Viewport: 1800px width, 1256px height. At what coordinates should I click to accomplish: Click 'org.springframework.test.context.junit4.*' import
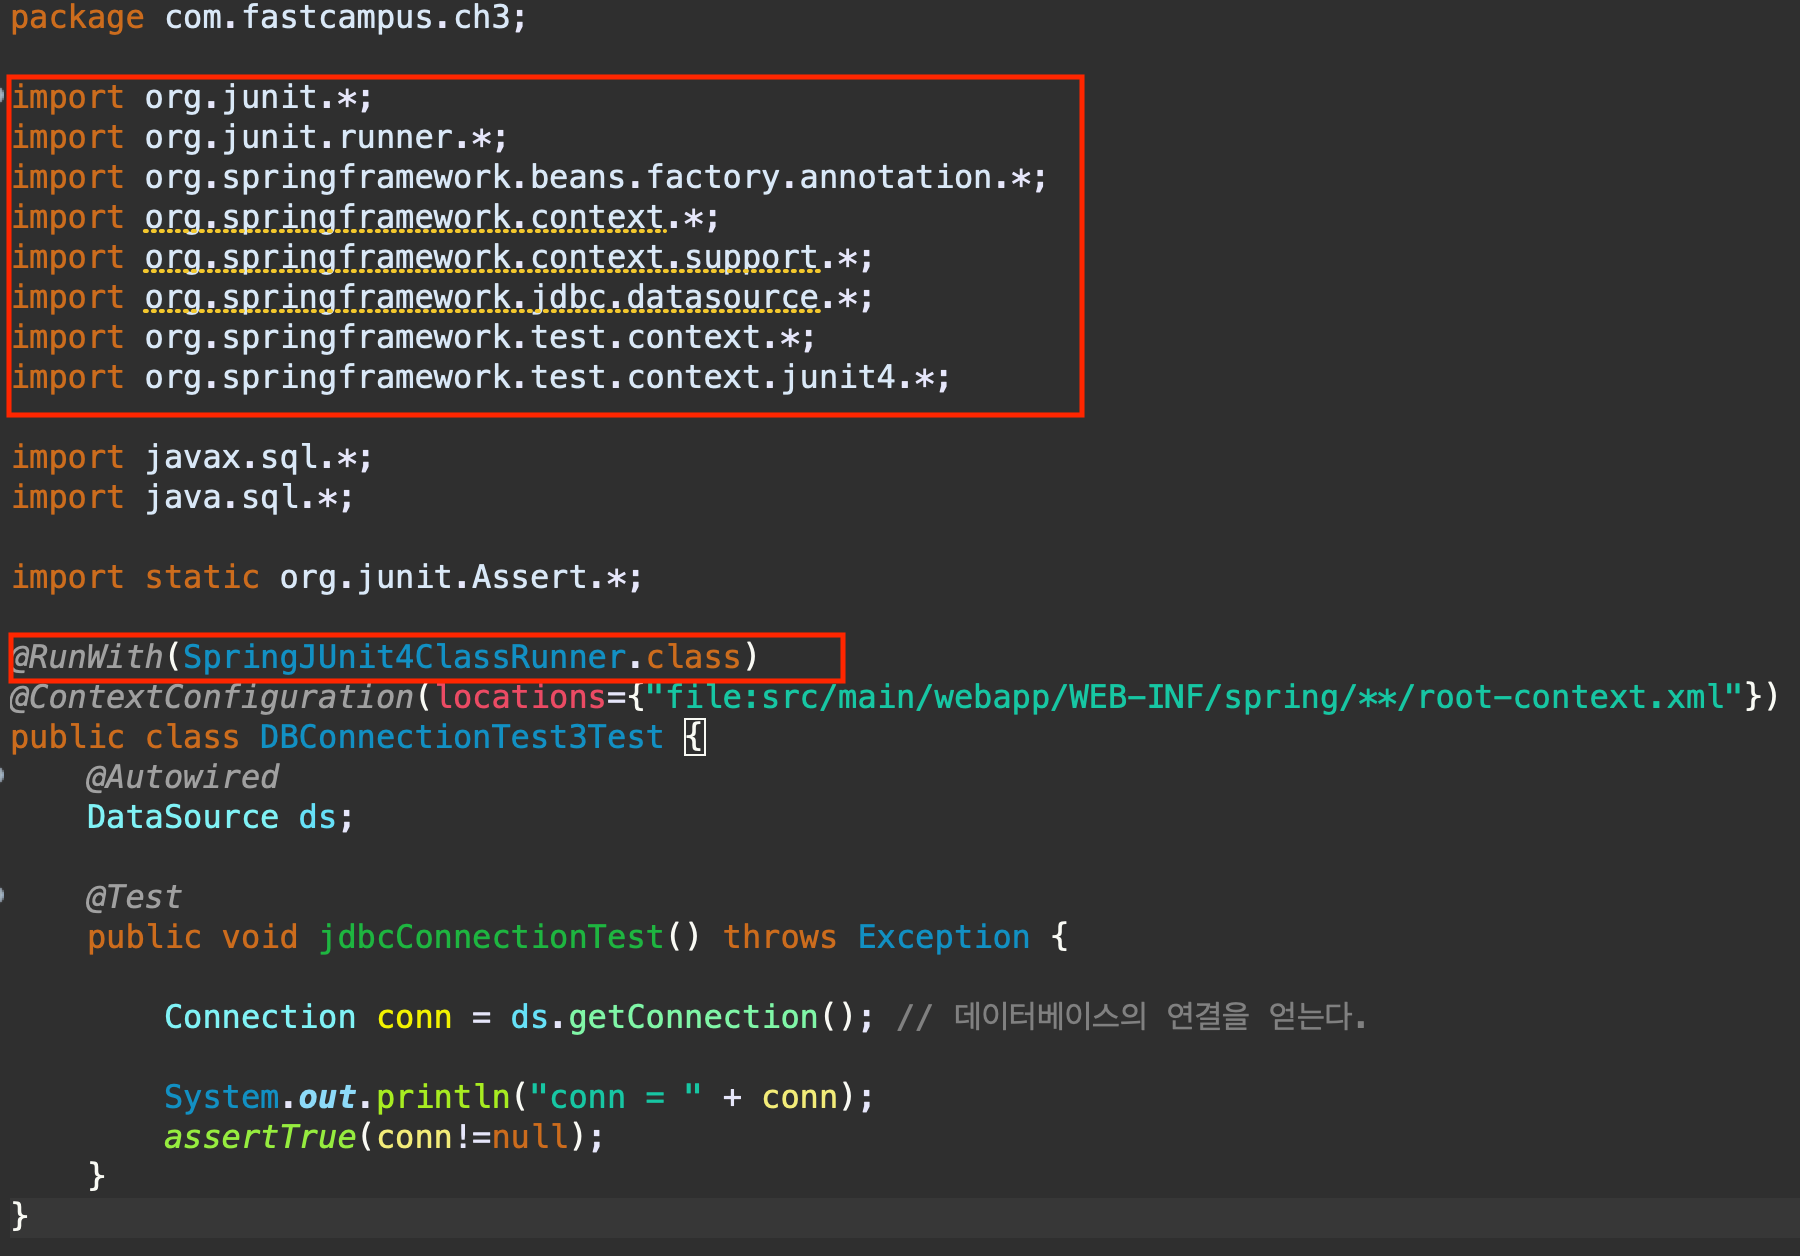coord(539,378)
